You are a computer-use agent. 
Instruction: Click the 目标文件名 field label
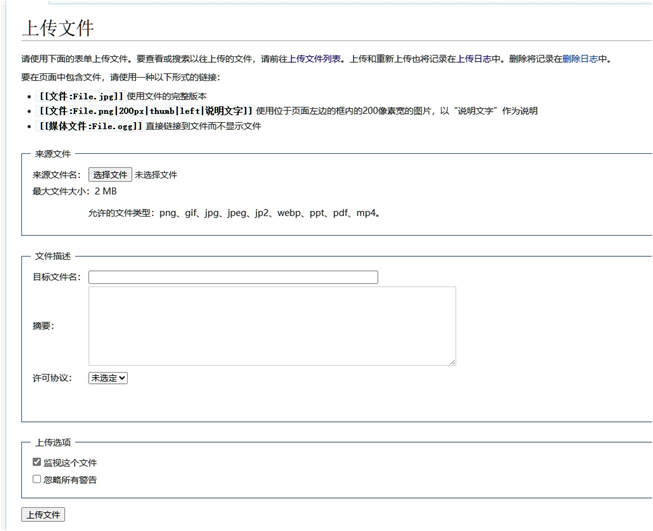tap(56, 277)
